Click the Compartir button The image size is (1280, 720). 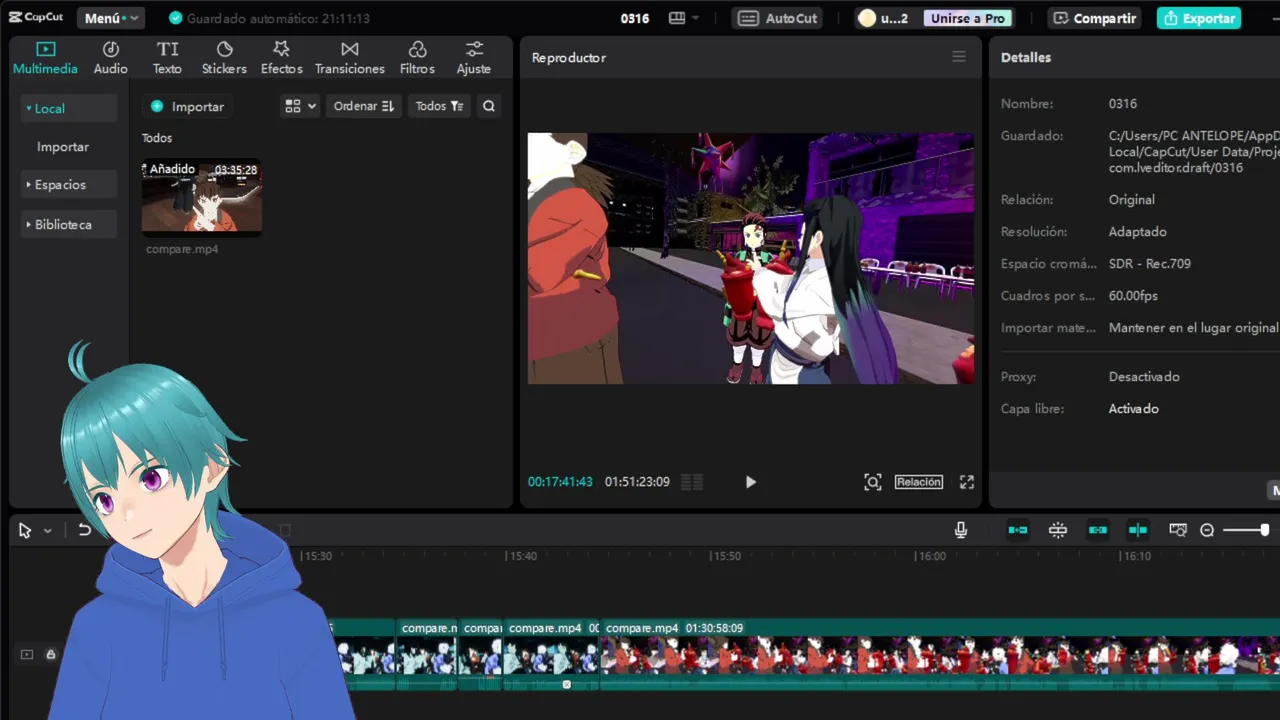tap(1095, 18)
